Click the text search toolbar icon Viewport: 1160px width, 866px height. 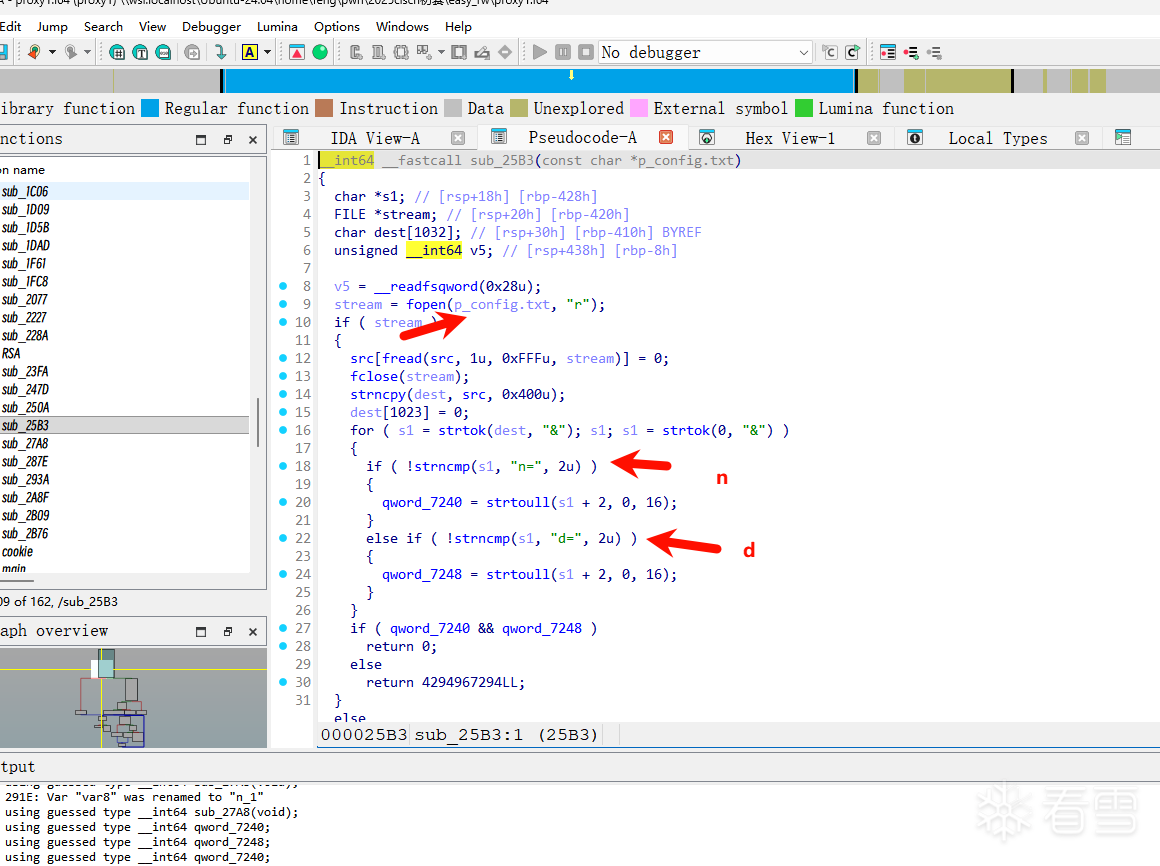tap(141, 53)
